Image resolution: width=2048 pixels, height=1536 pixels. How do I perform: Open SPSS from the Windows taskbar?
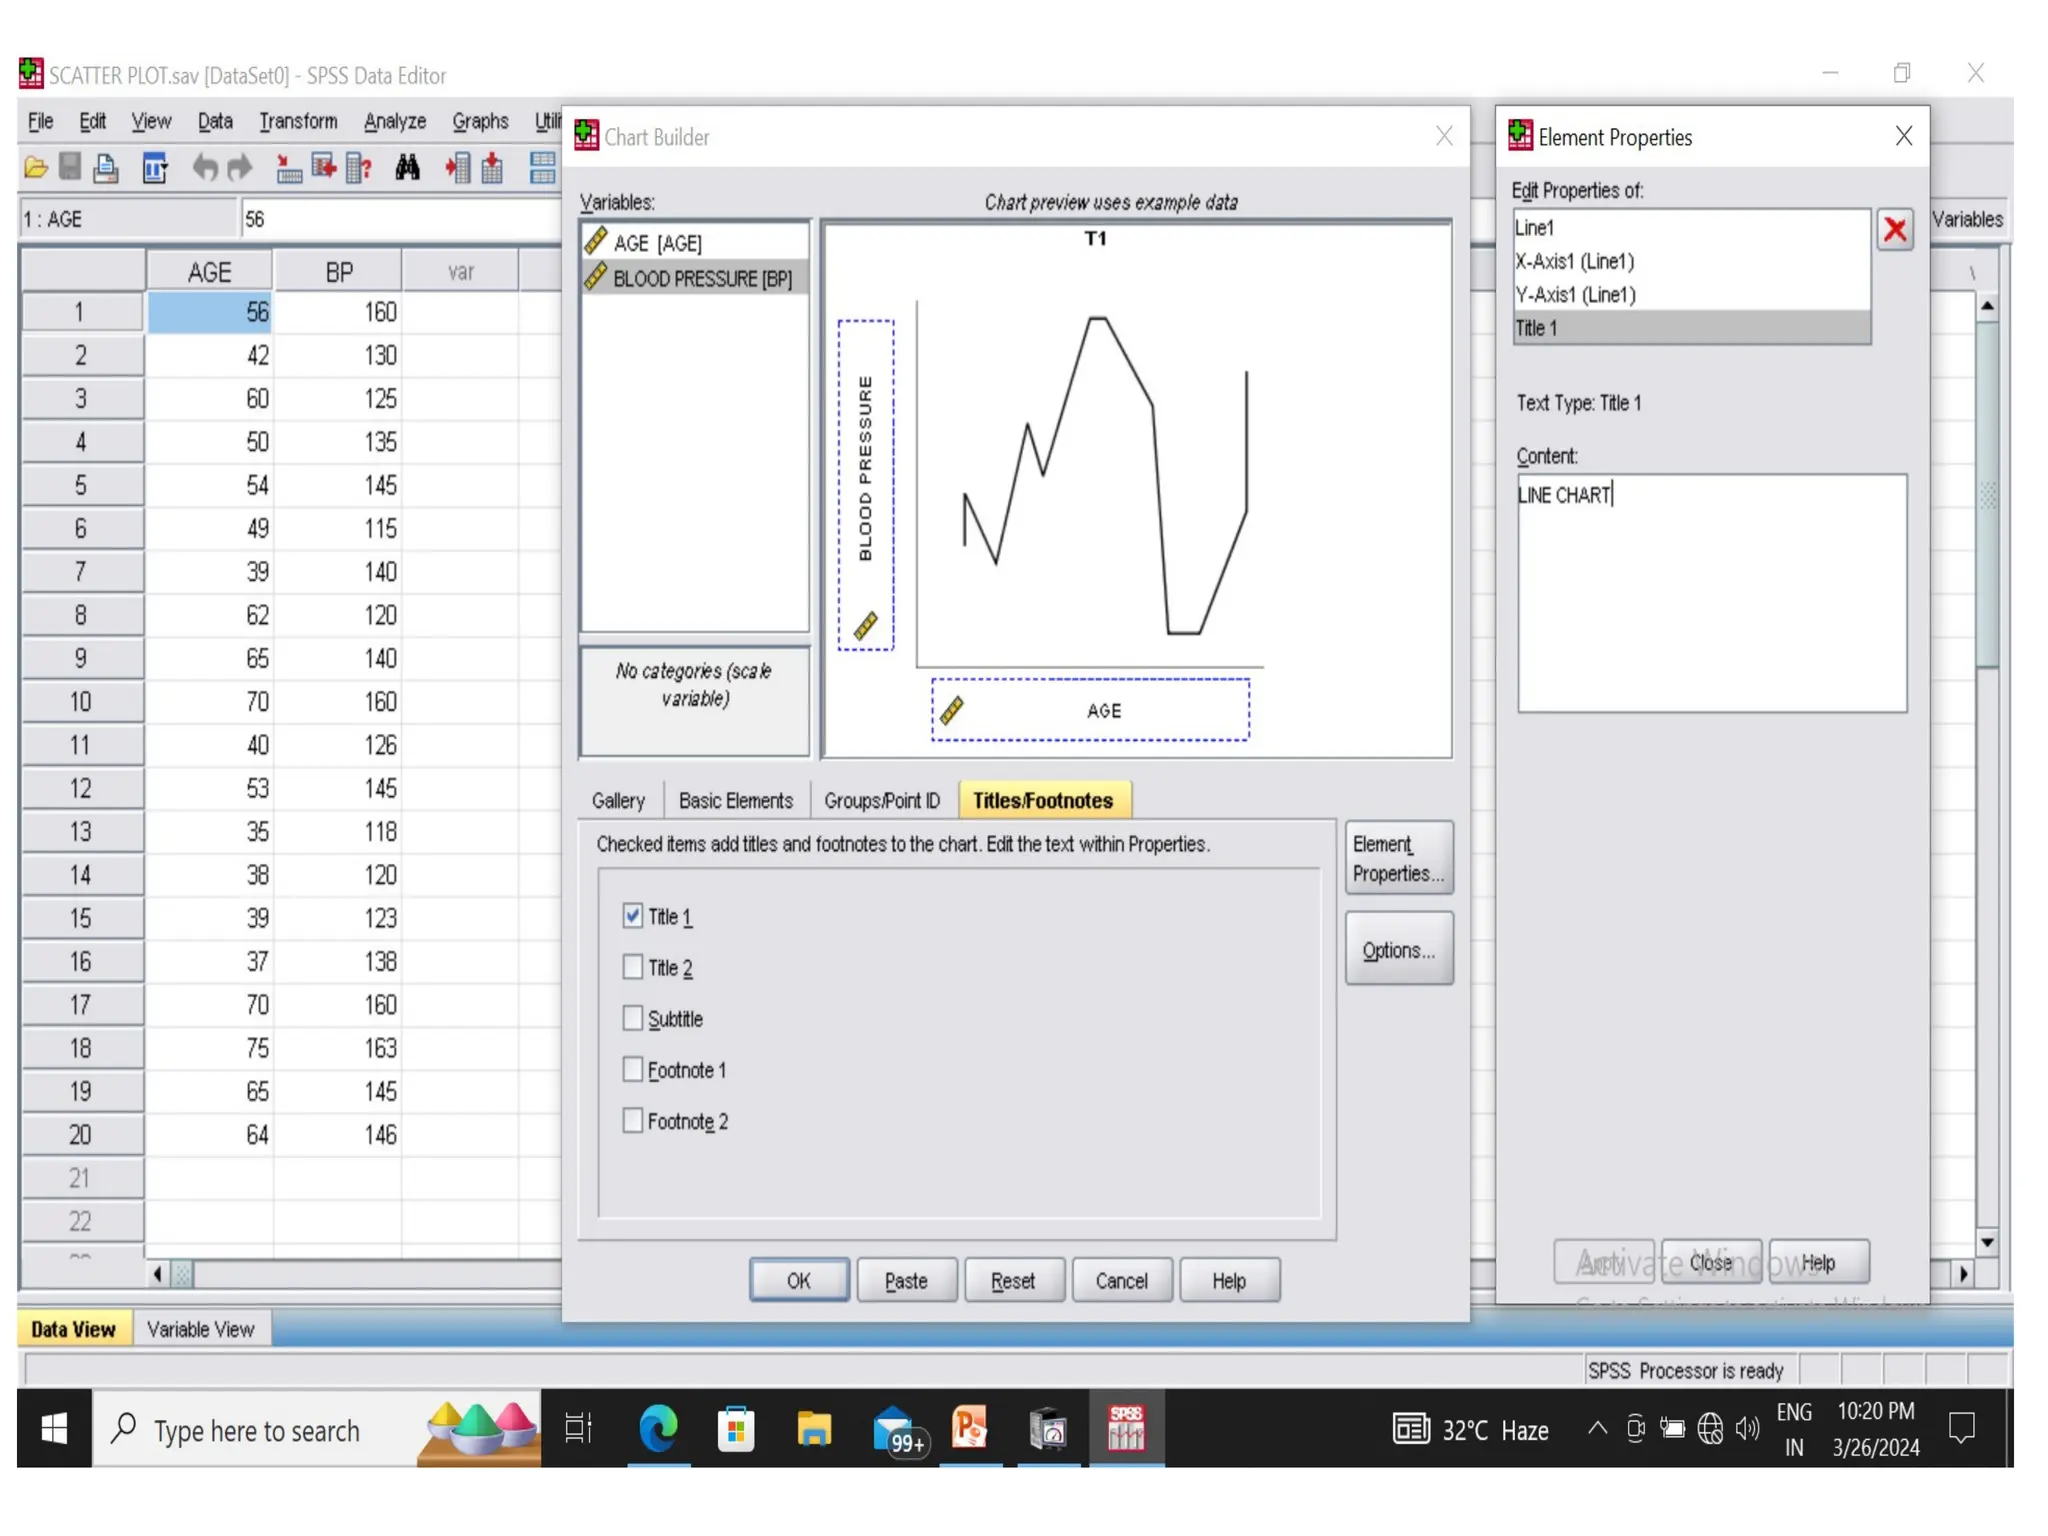pos(1126,1430)
